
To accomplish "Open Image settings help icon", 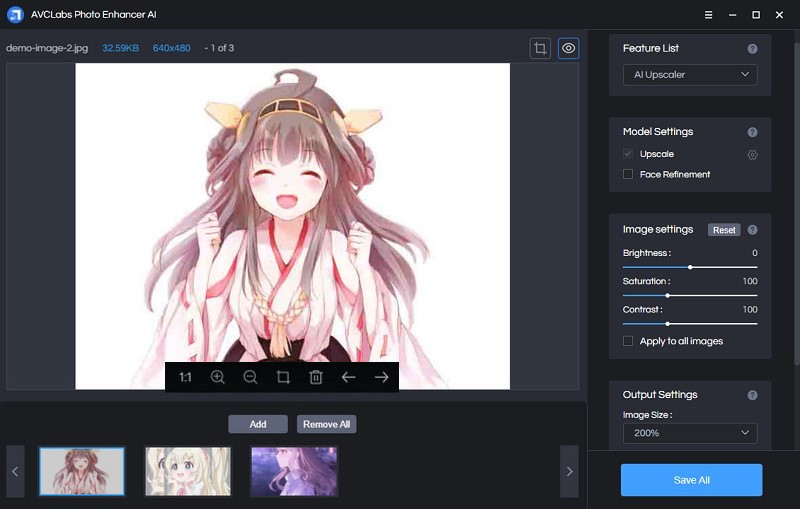I will click(x=752, y=230).
